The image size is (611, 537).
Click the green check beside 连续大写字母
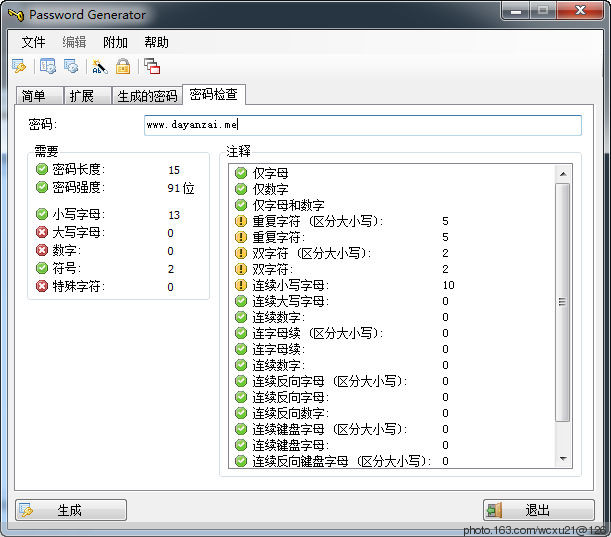point(241,301)
